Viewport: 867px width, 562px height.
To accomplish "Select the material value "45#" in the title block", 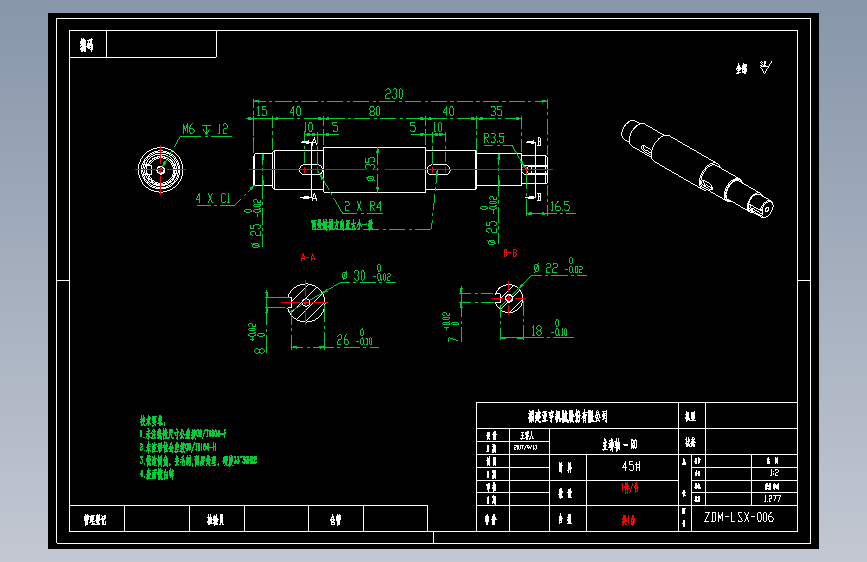I will [x=631, y=466].
